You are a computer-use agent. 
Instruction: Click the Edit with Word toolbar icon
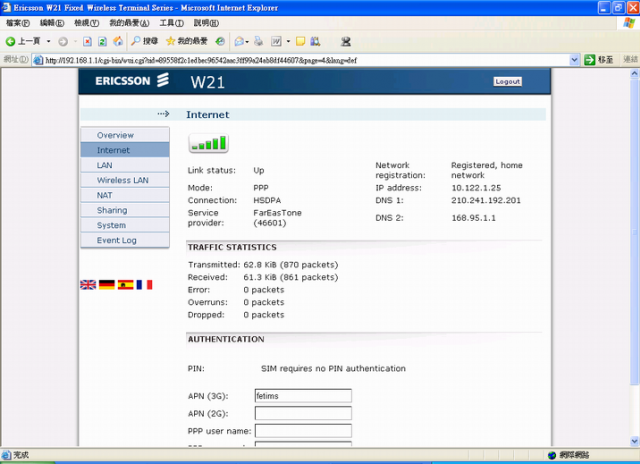tap(276, 41)
